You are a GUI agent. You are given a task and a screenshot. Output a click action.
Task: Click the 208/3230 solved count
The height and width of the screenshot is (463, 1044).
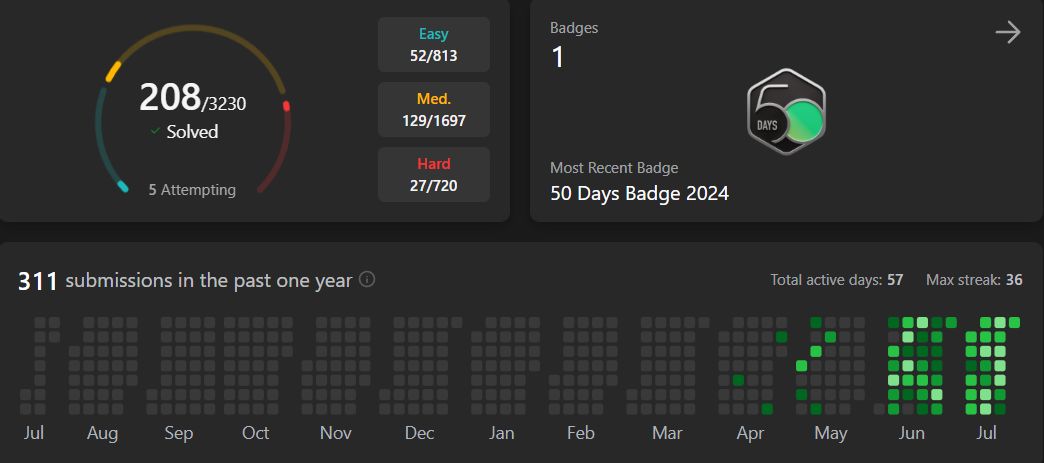point(192,98)
